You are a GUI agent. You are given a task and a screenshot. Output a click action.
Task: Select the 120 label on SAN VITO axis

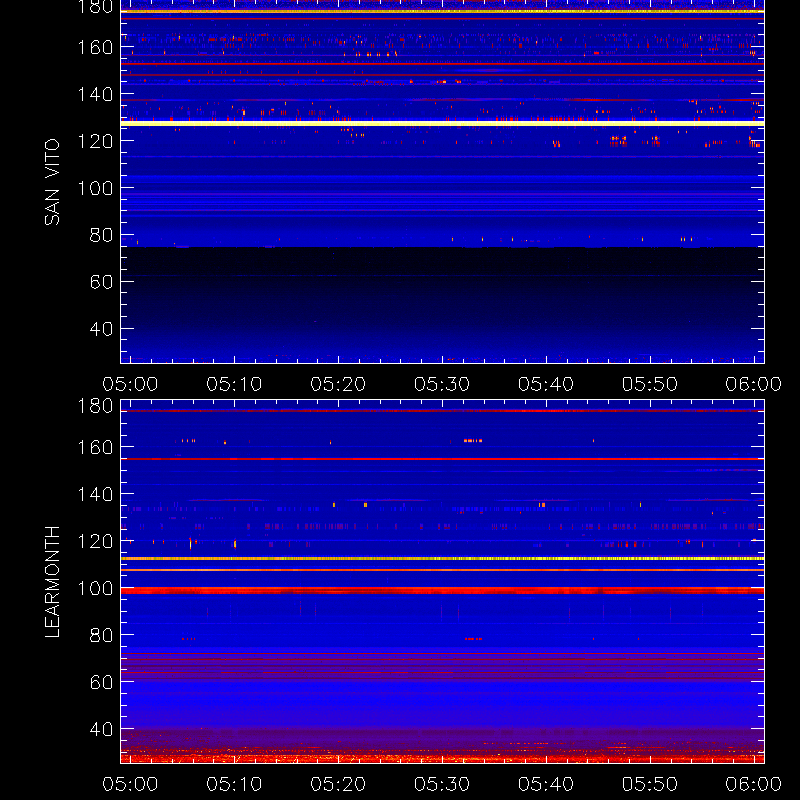(95, 141)
